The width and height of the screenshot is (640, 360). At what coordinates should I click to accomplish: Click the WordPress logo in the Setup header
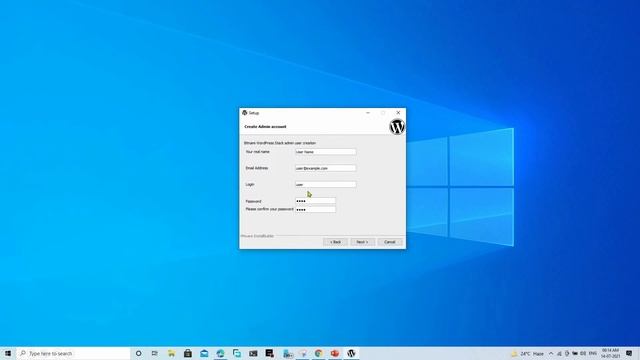coord(397,127)
